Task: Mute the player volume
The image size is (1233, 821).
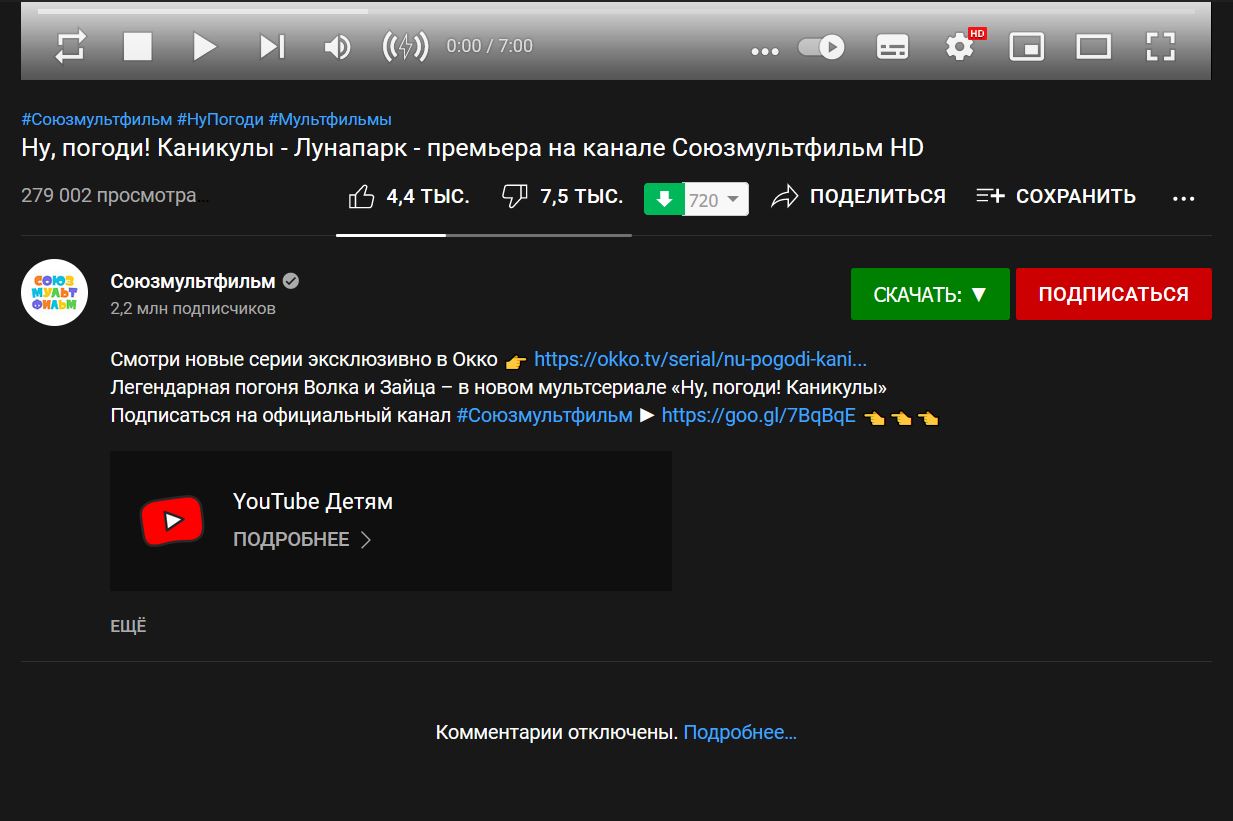Action: 338,46
